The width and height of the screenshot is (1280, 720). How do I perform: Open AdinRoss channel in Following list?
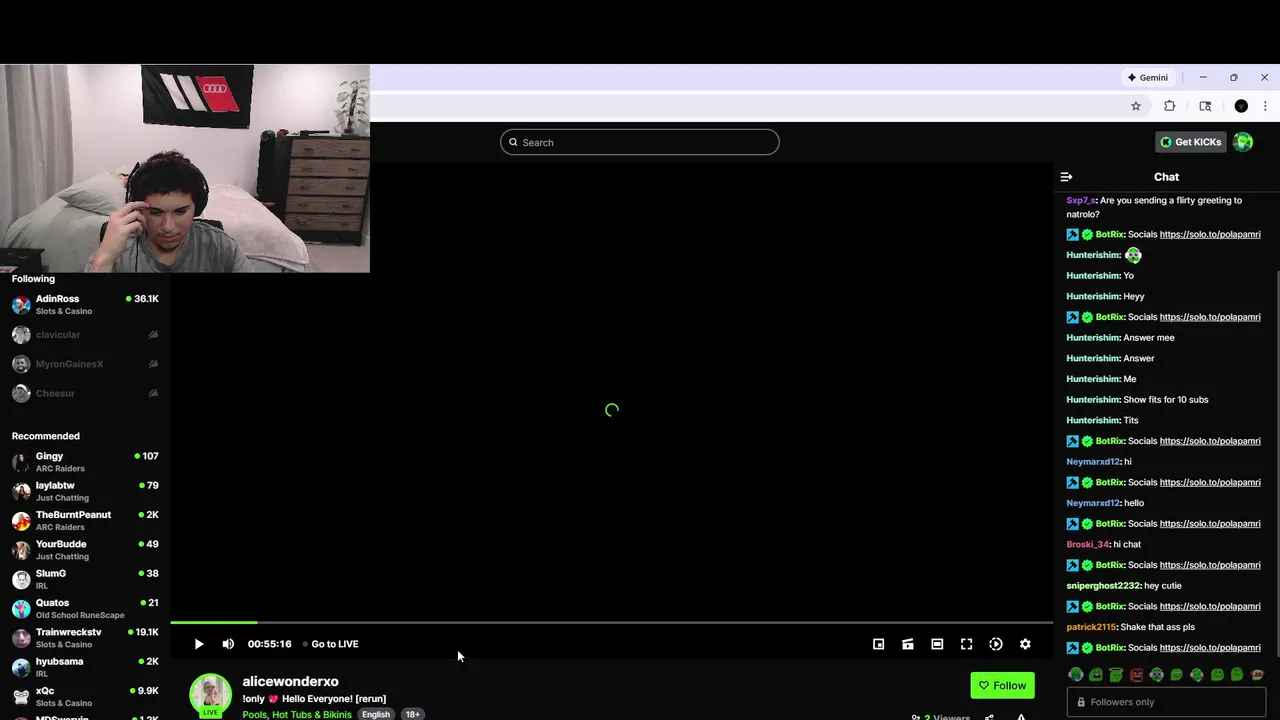[85, 305]
